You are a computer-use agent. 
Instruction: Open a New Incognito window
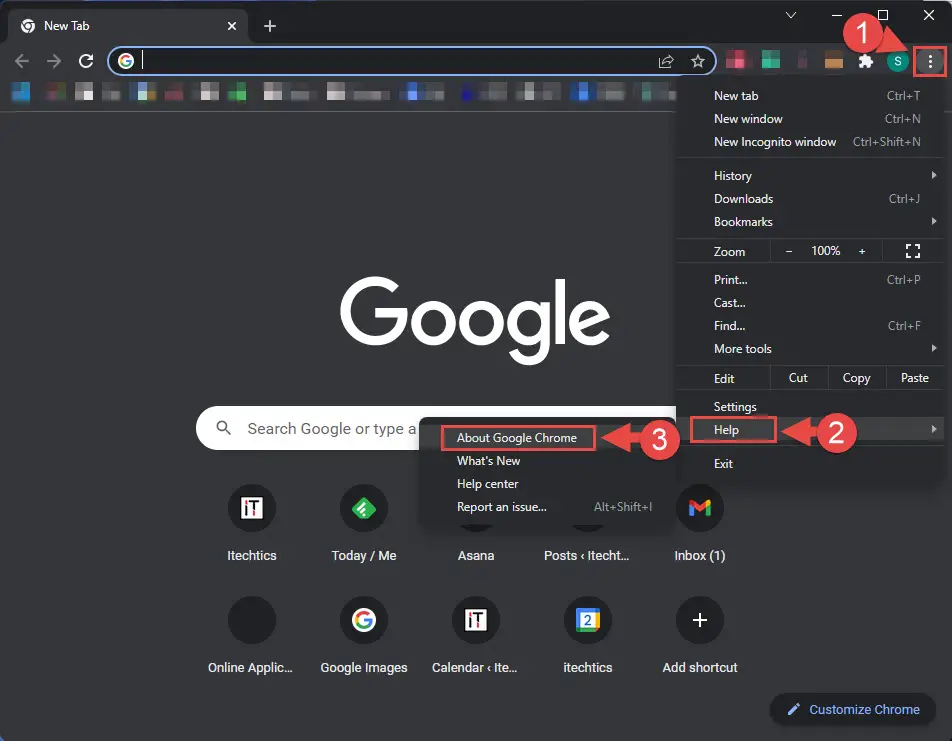(x=811, y=142)
